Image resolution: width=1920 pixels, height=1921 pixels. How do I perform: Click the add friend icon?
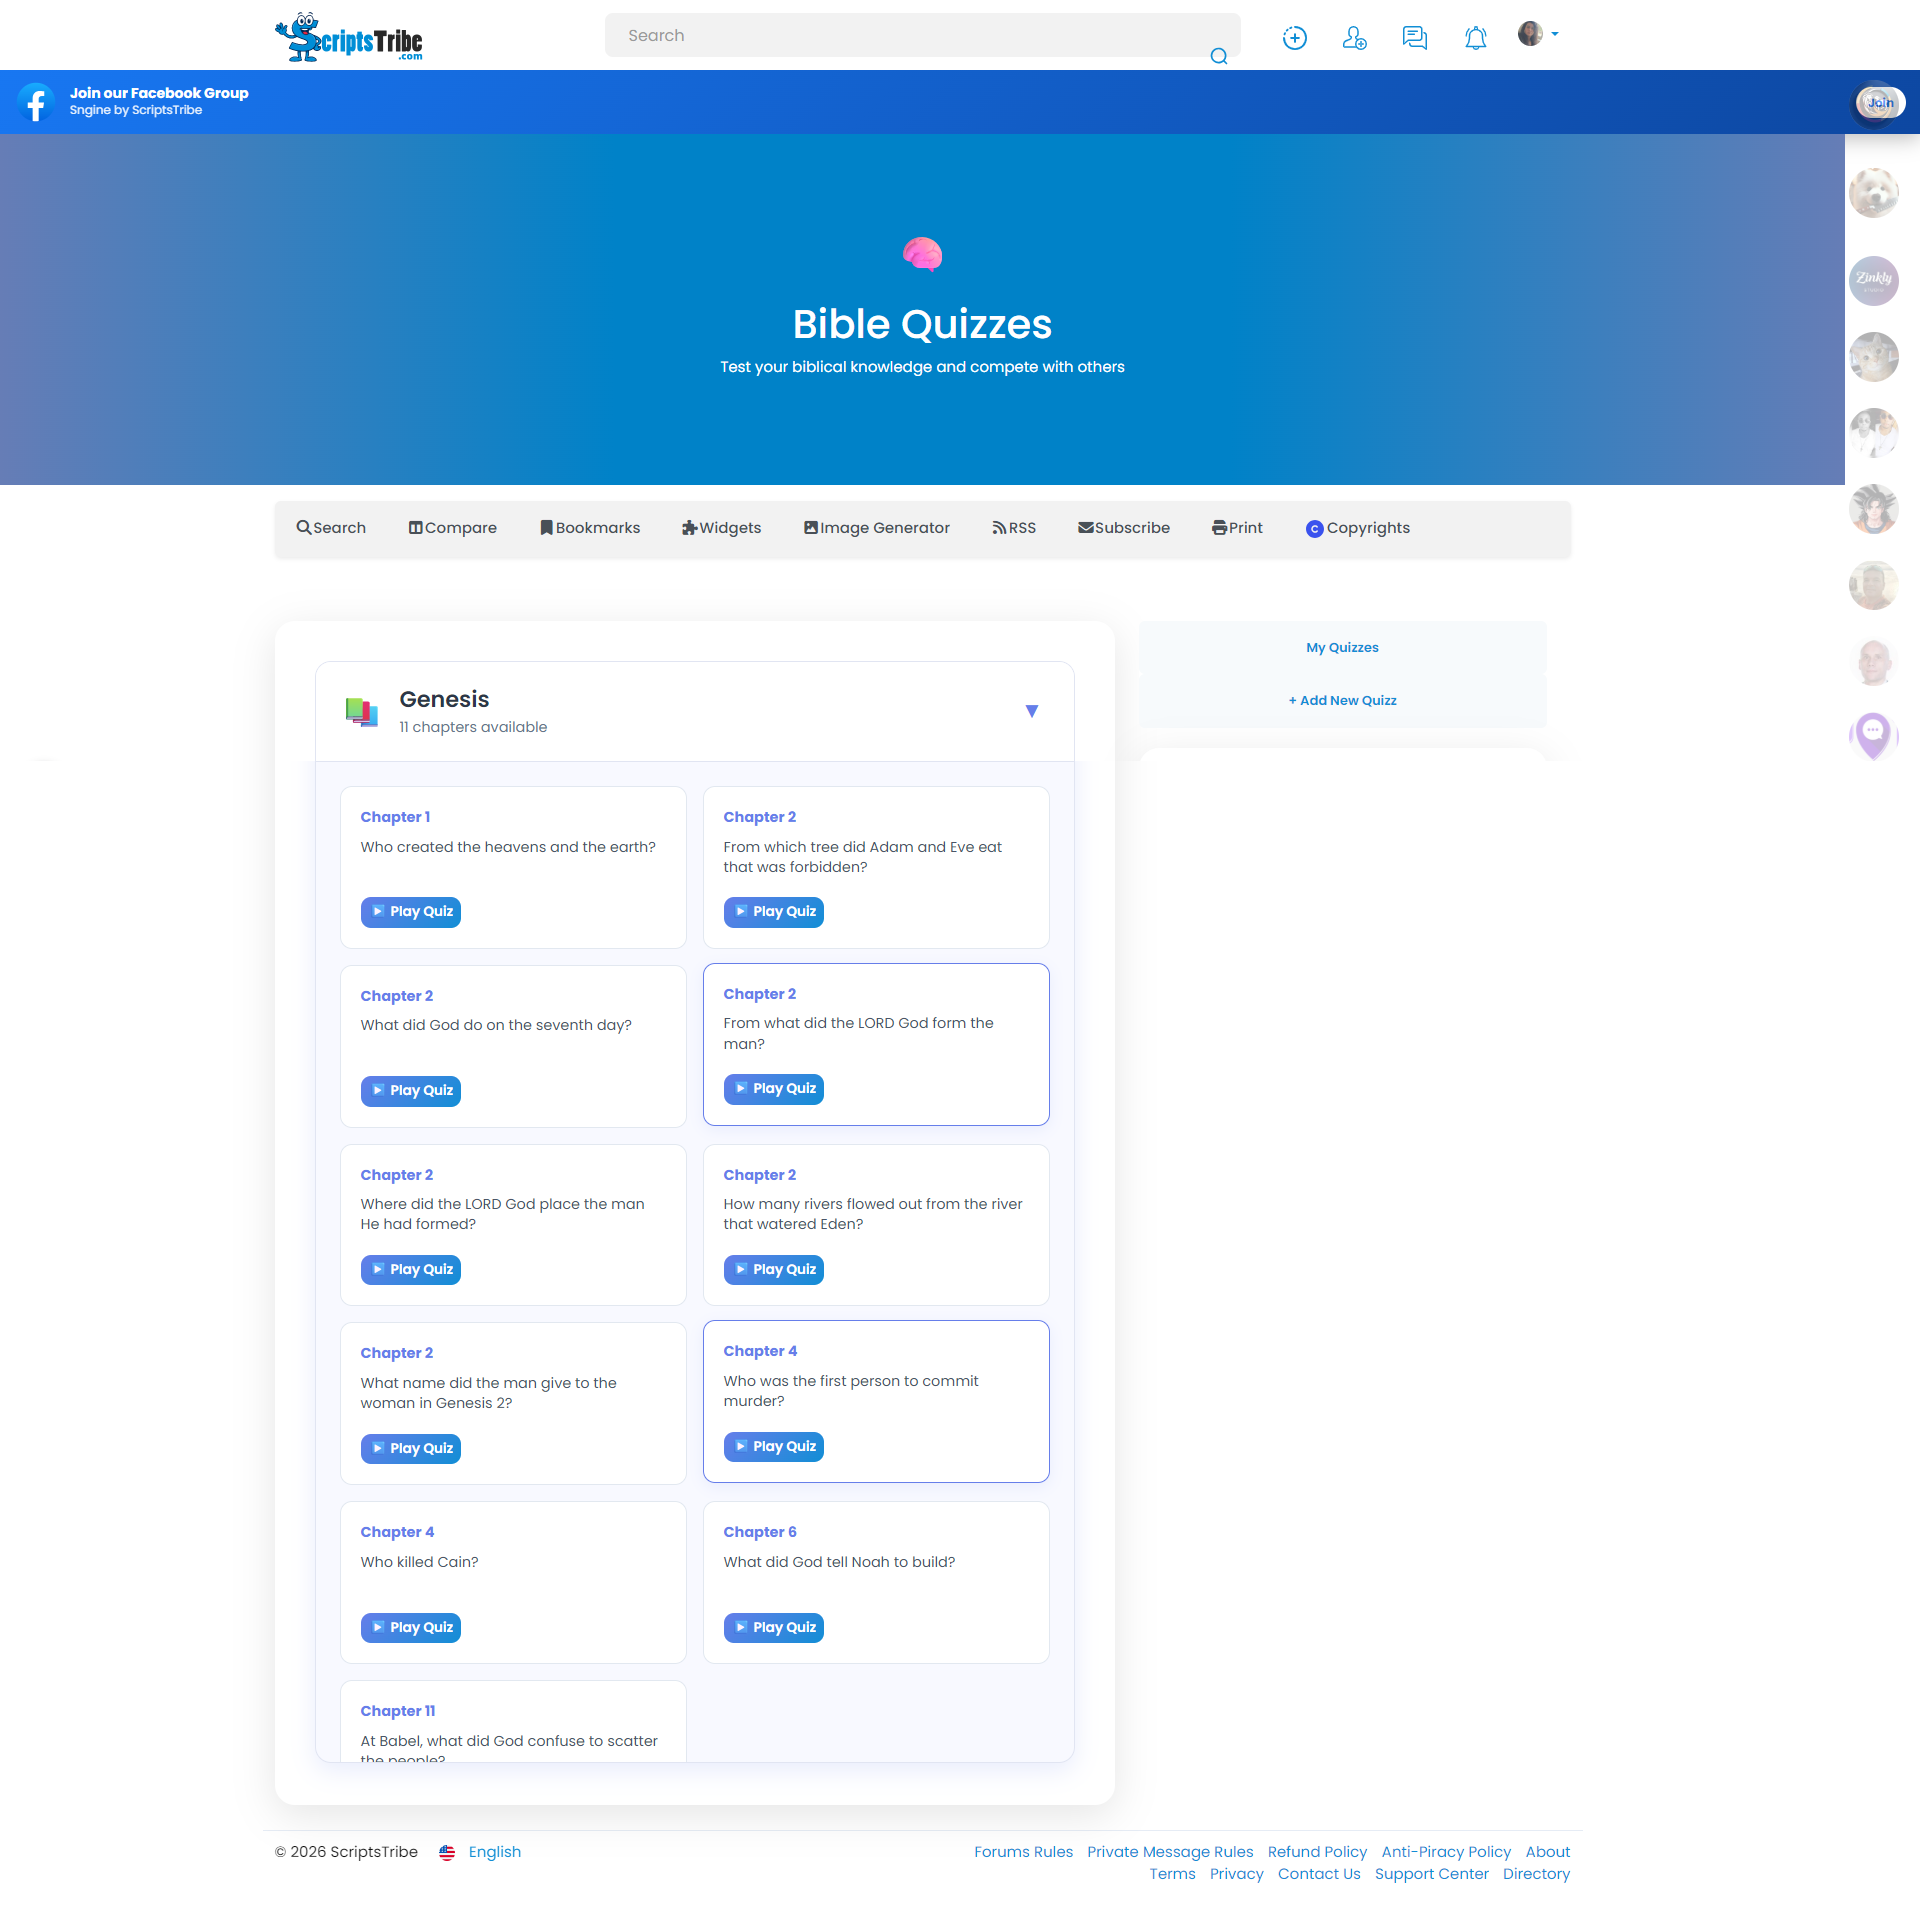[1354, 37]
